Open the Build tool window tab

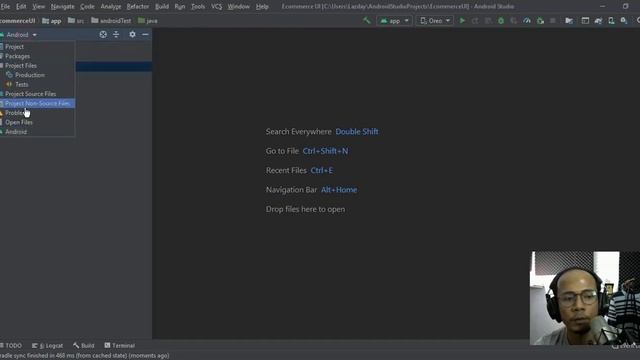pos(84,346)
